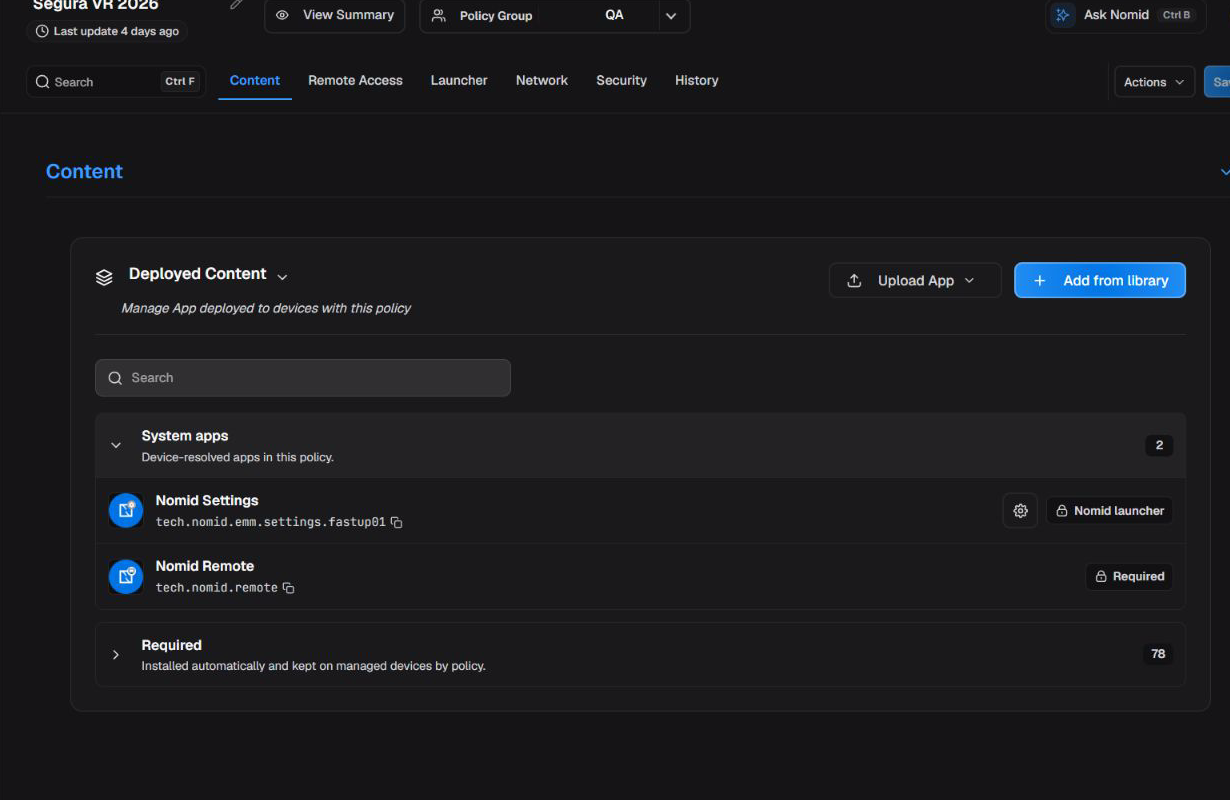Screen dimensions: 1230x800
Task: Click the Ask Nomid sparkle icon
Action: point(1062,15)
